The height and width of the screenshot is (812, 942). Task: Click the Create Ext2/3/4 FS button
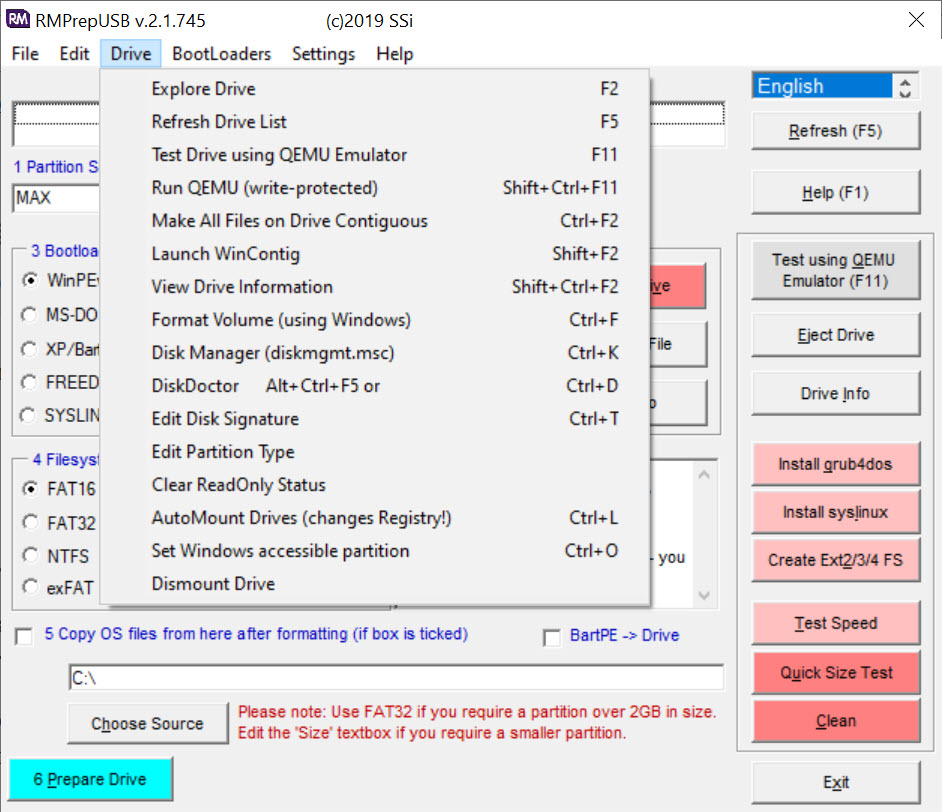pos(836,560)
